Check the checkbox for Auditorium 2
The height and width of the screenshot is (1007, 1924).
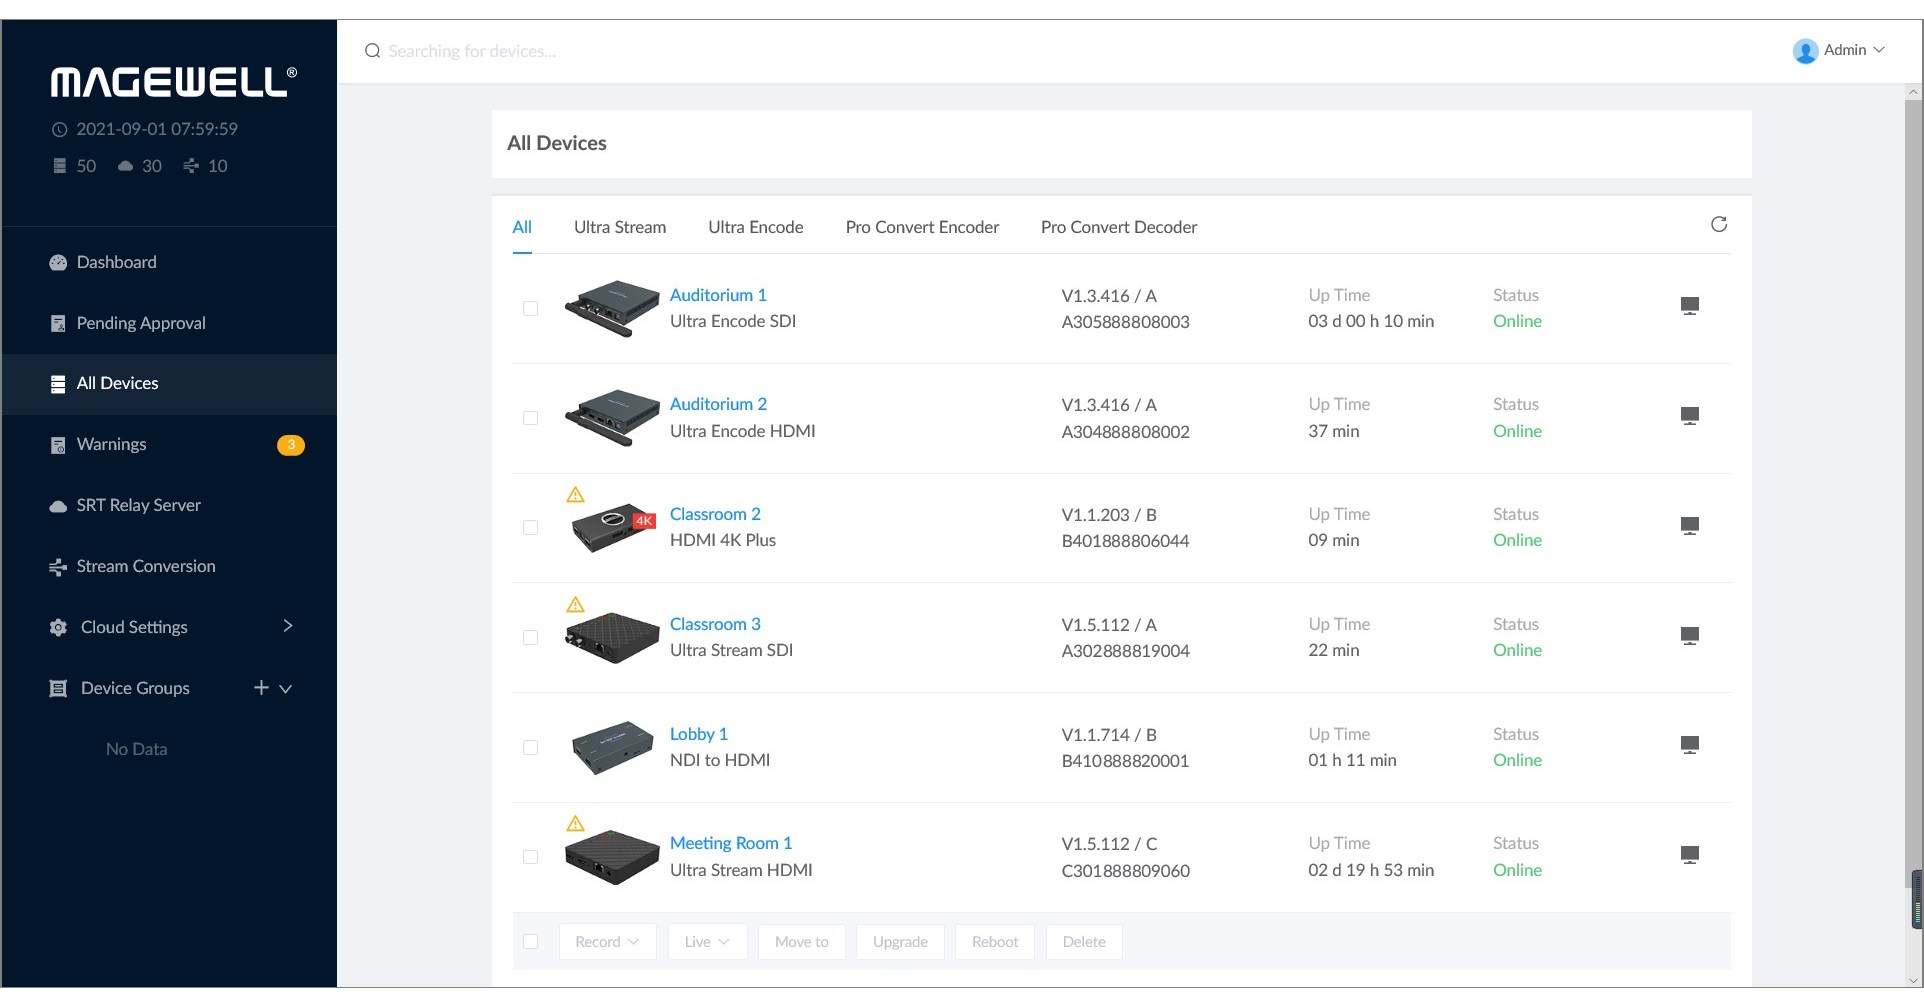click(x=531, y=418)
